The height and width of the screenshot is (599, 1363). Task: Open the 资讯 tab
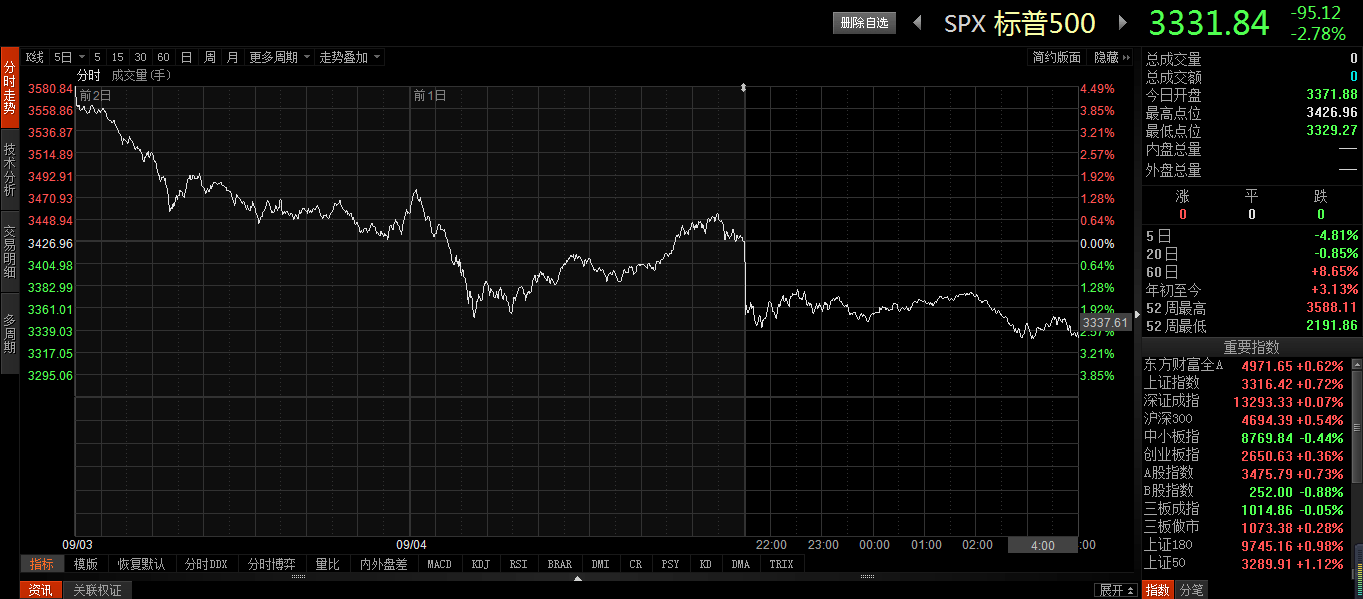[39, 590]
